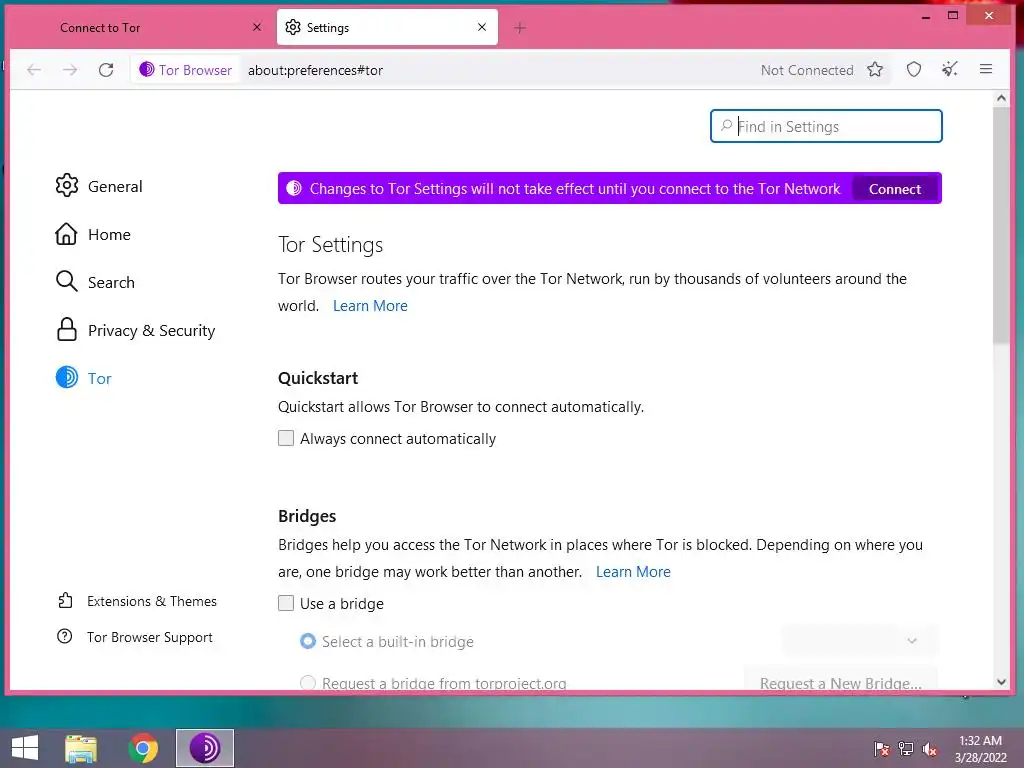The width and height of the screenshot is (1024, 768).
Task: Click the back navigation arrow
Action: coord(34,70)
